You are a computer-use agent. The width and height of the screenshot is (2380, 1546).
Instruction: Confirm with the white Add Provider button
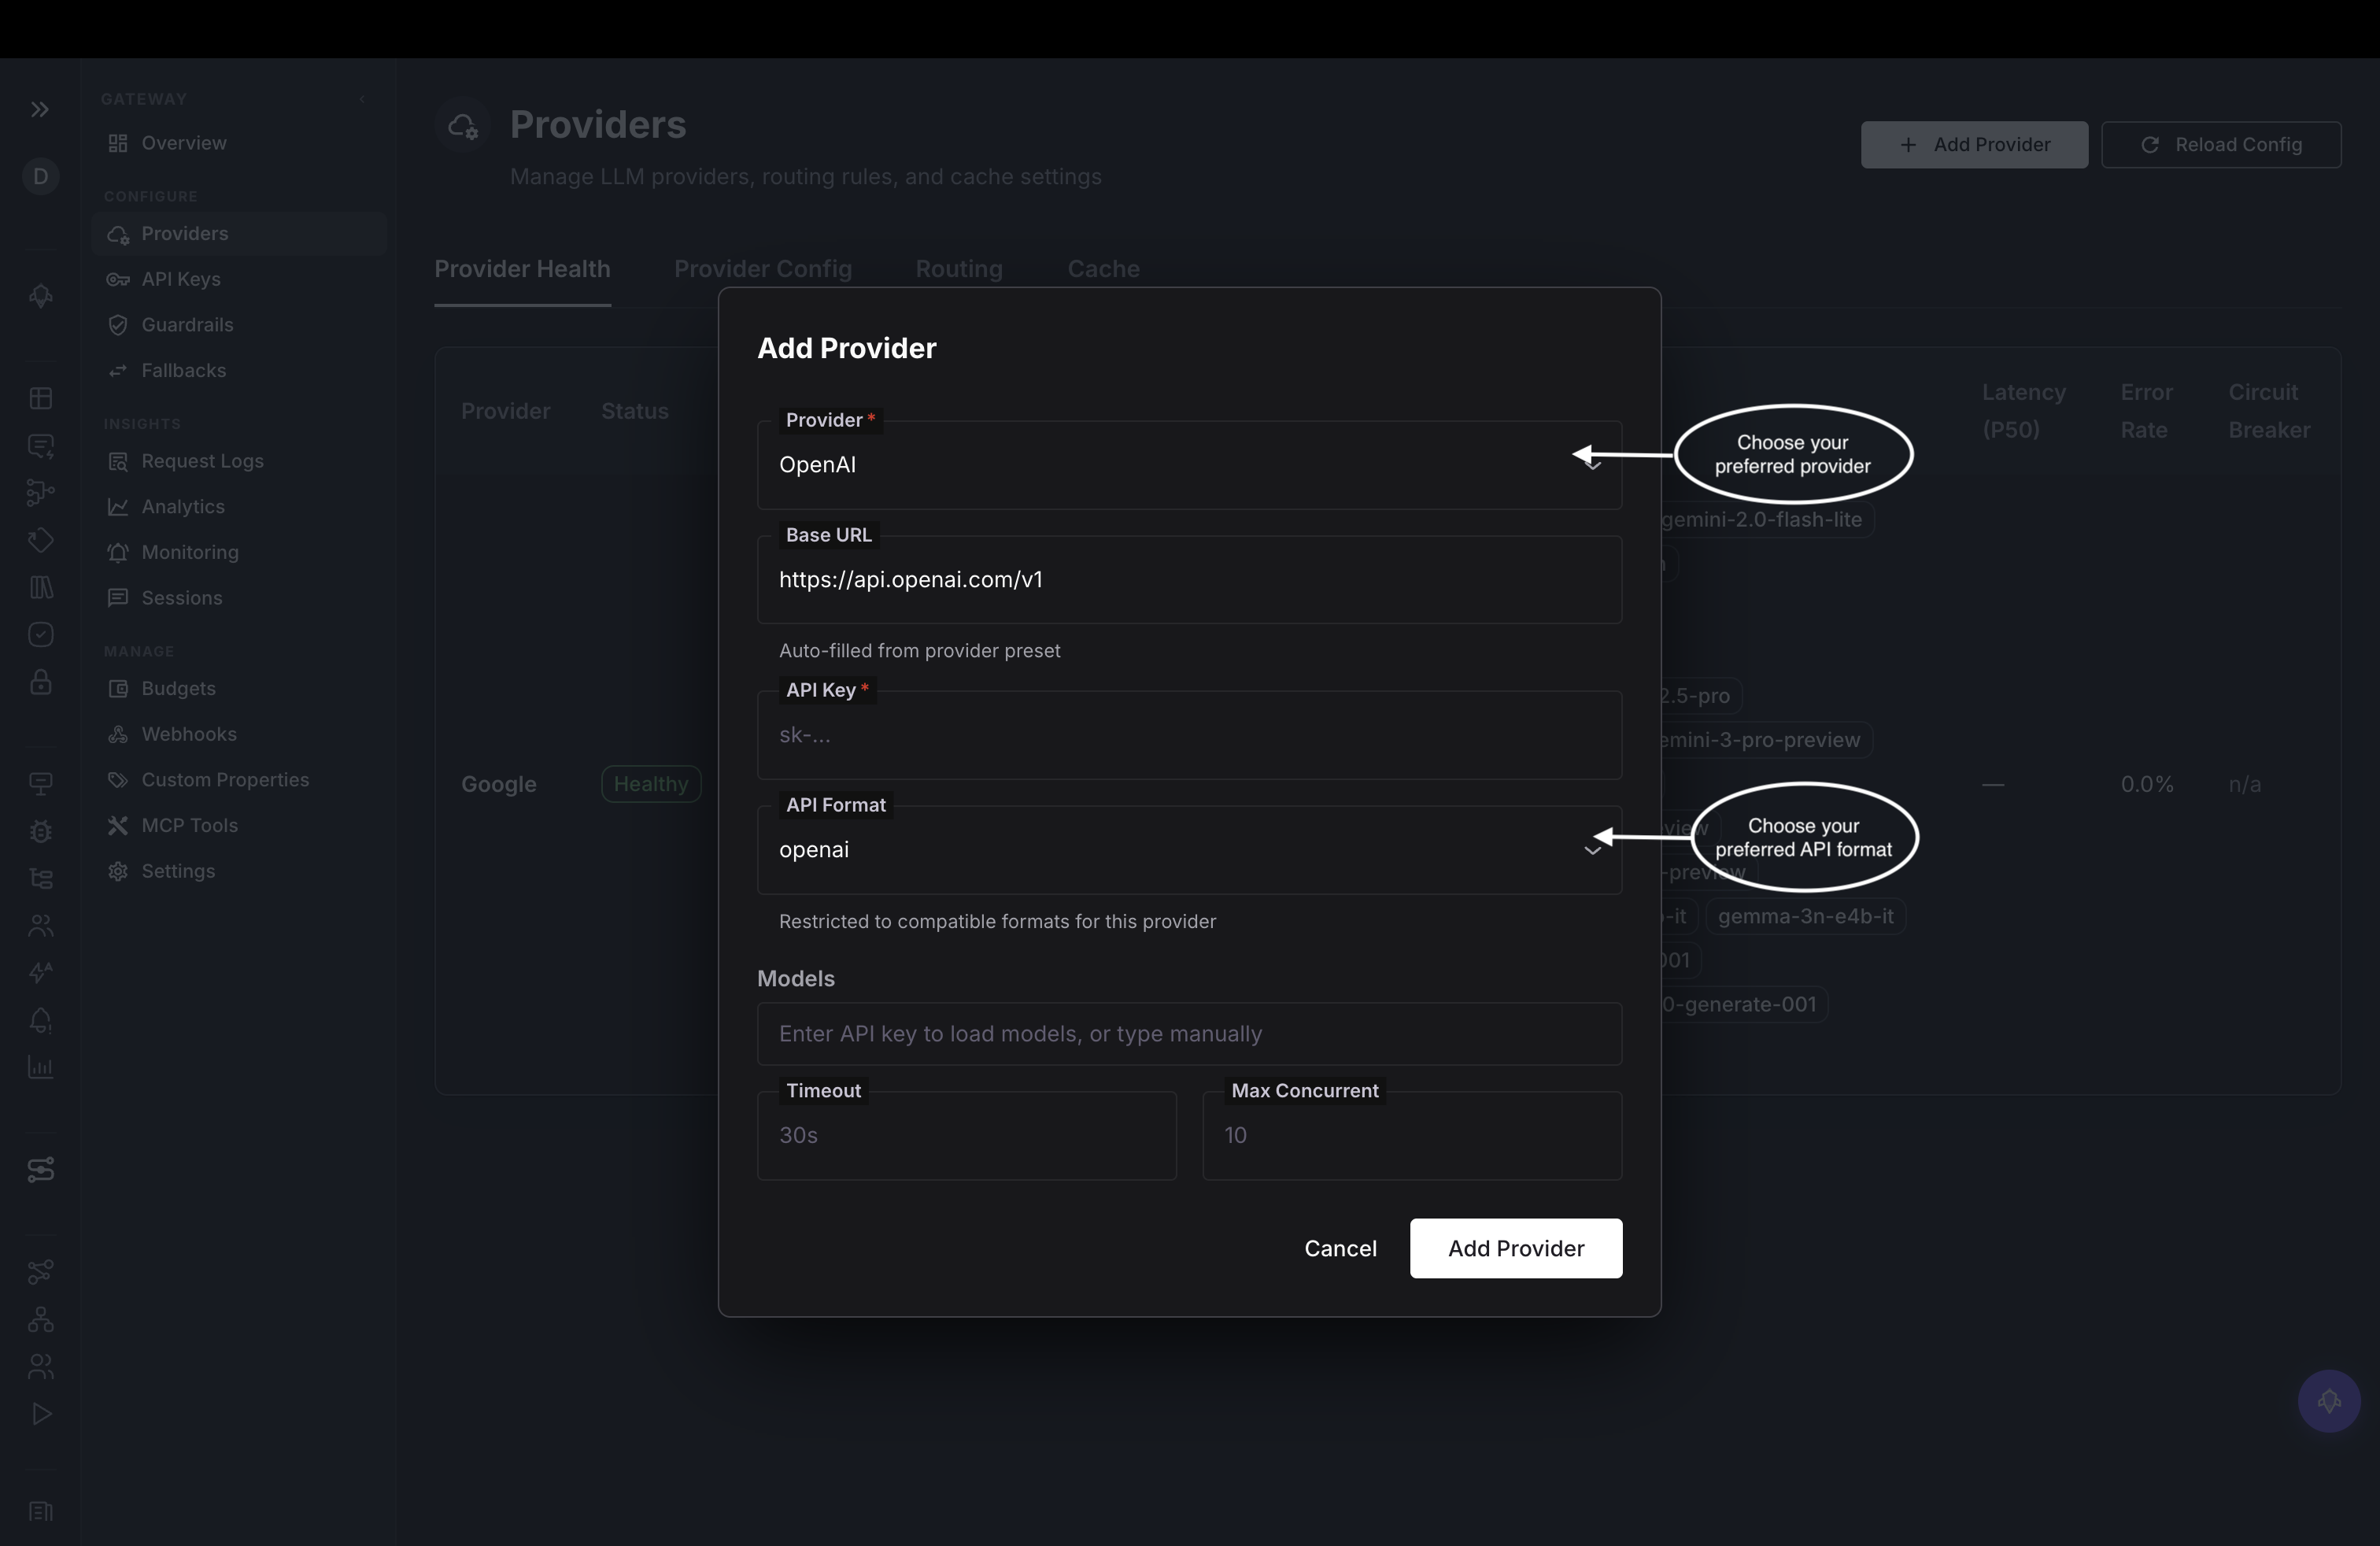click(x=1516, y=1249)
